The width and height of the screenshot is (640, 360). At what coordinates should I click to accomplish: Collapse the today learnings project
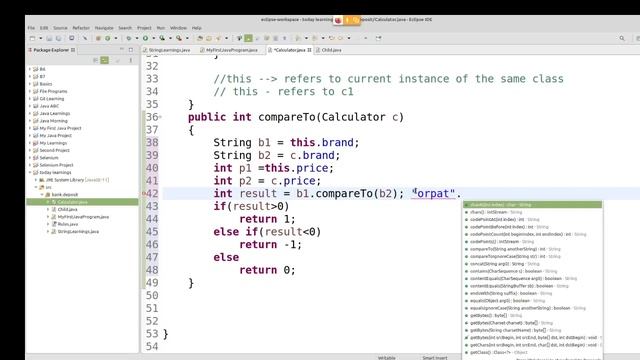30,172
